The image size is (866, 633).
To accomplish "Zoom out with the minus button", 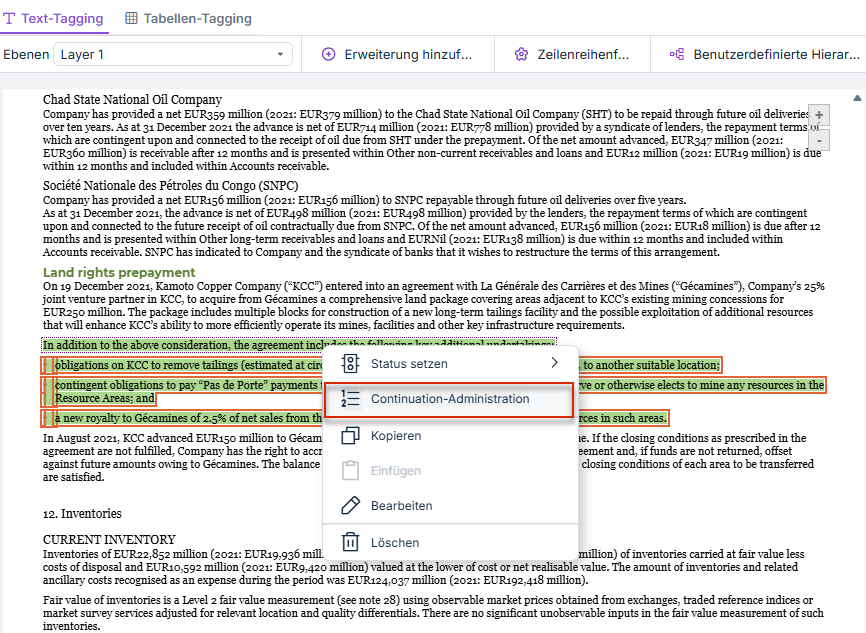I will click(819, 140).
